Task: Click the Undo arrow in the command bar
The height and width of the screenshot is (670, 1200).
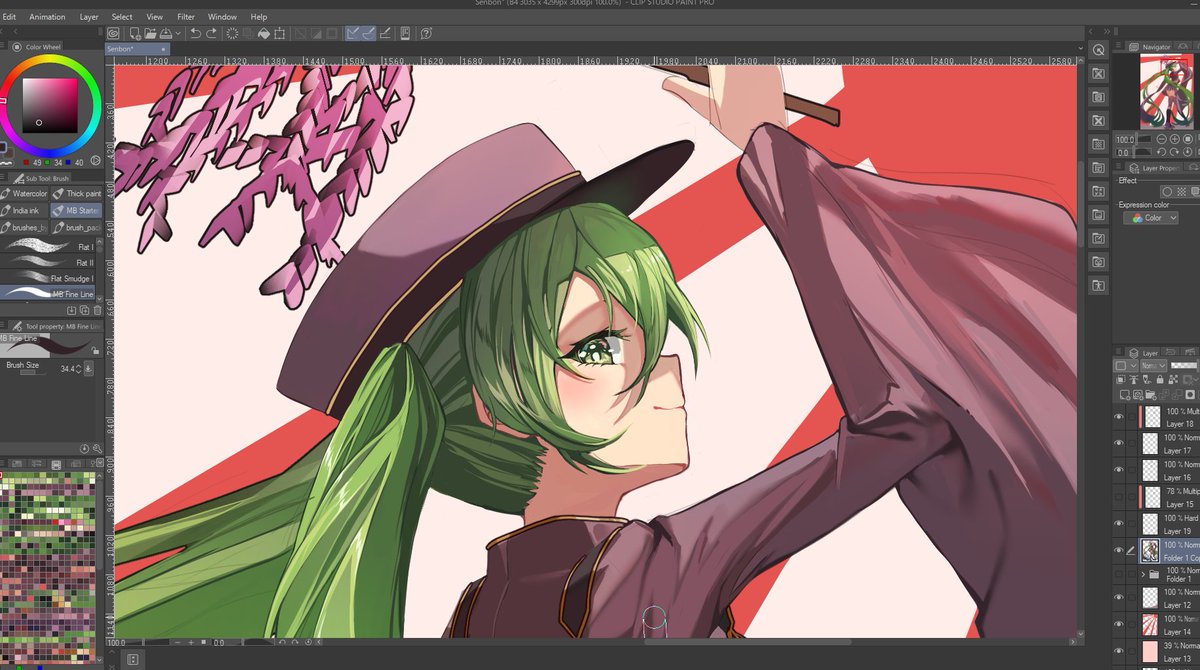Action: point(196,33)
